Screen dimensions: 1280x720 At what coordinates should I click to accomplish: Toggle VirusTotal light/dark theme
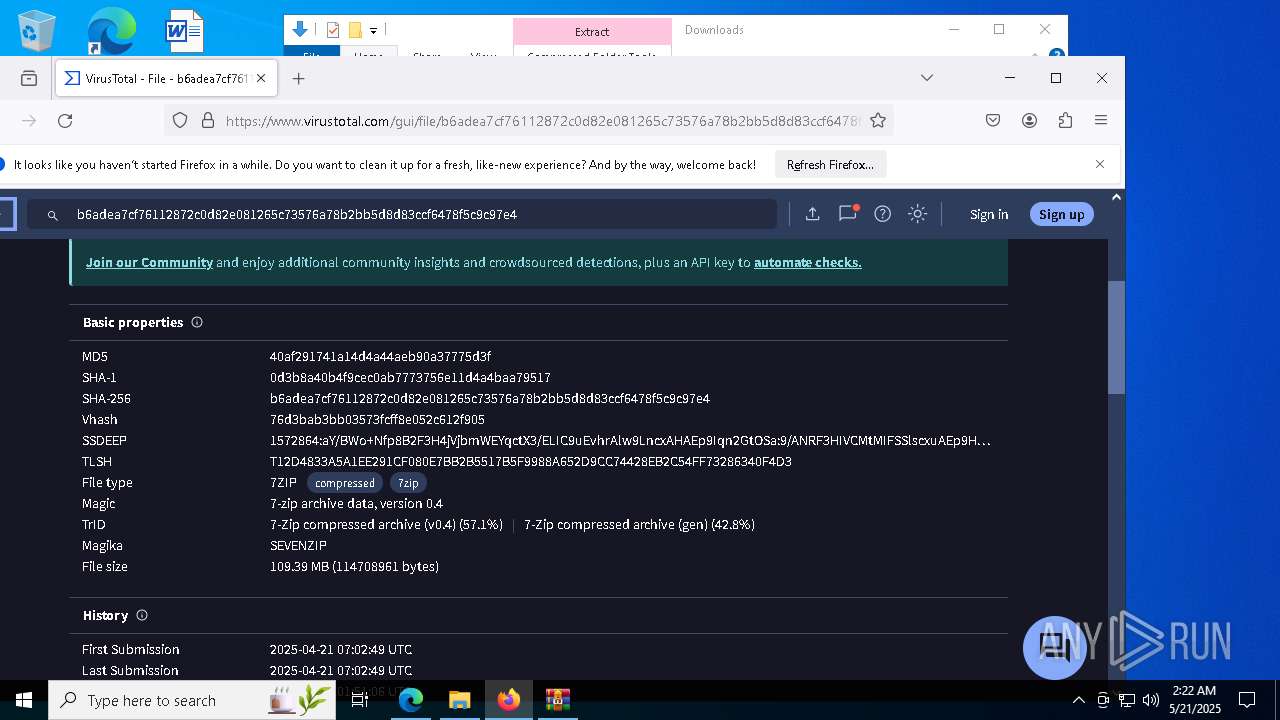918,214
